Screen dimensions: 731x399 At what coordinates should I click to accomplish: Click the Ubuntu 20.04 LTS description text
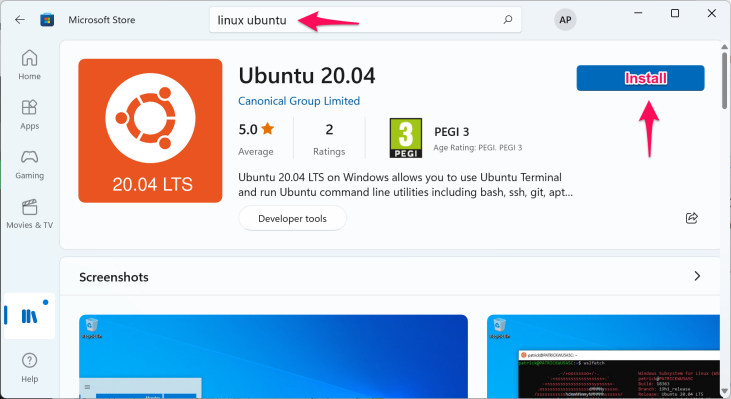pyautogui.click(x=406, y=185)
